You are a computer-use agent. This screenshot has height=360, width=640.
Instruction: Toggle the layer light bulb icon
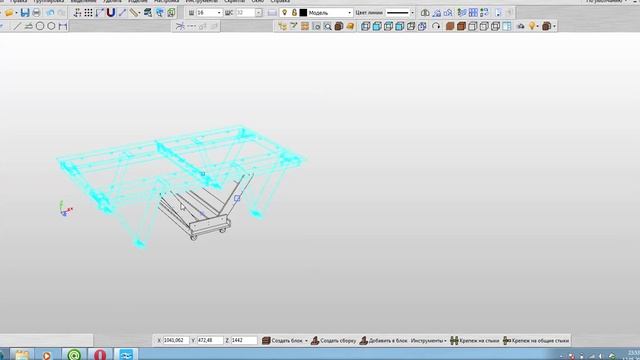click(x=284, y=13)
